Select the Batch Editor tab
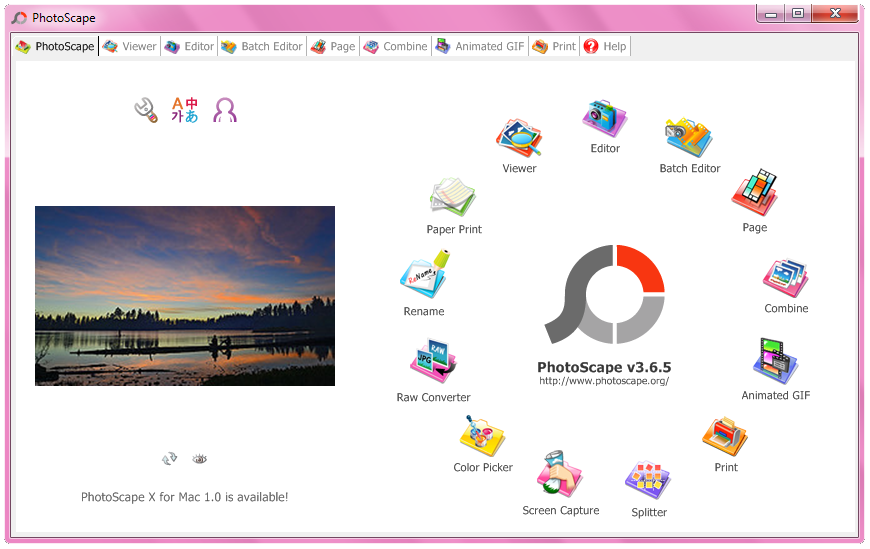The height and width of the screenshot is (549, 870). click(x=262, y=47)
